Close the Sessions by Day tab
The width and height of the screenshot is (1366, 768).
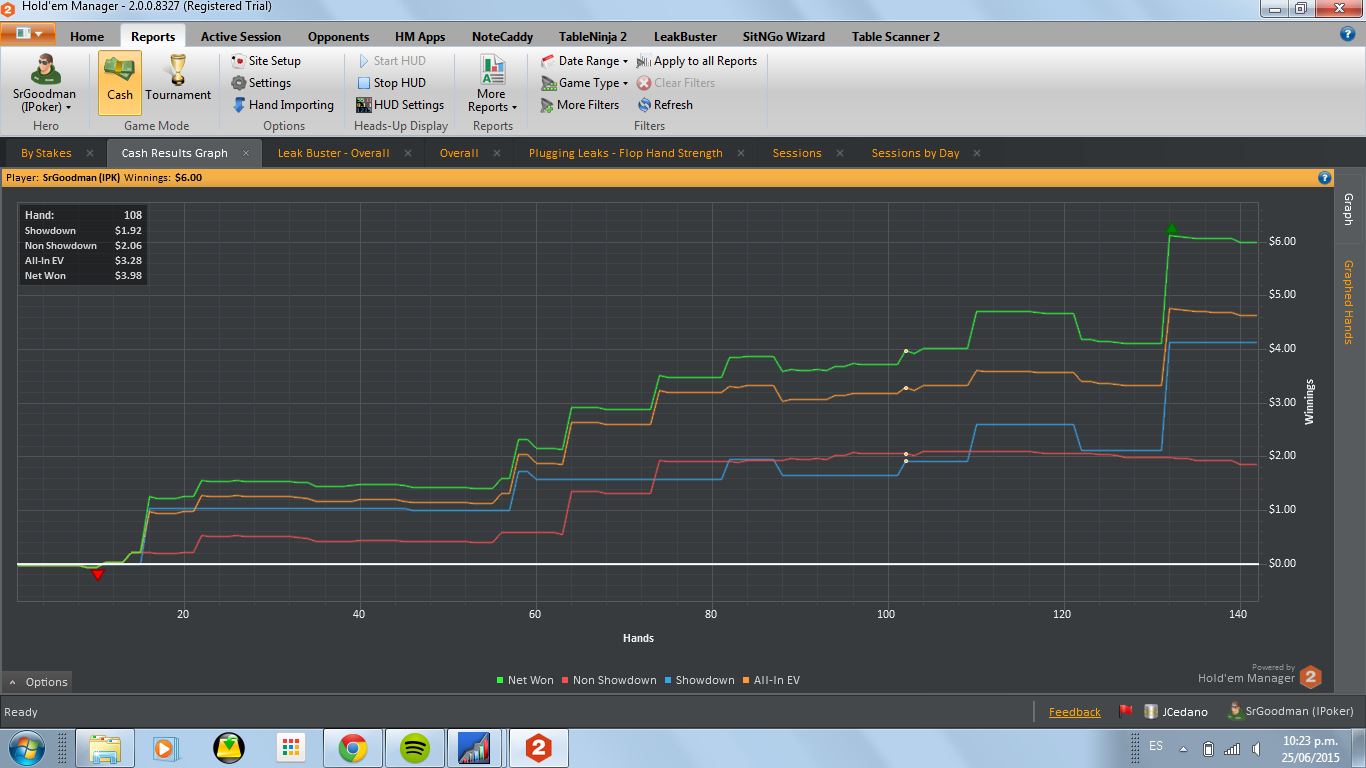[x=977, y=153]
